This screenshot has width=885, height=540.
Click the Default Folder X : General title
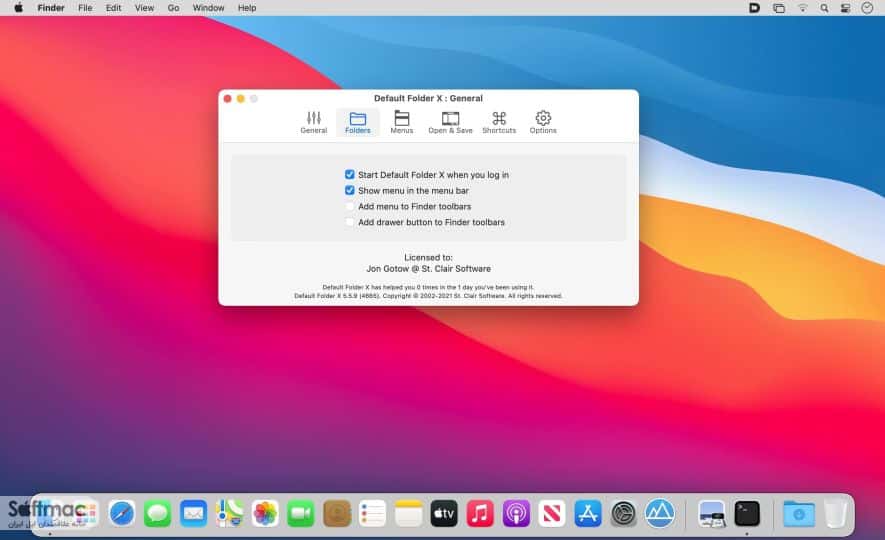point(428,98)
